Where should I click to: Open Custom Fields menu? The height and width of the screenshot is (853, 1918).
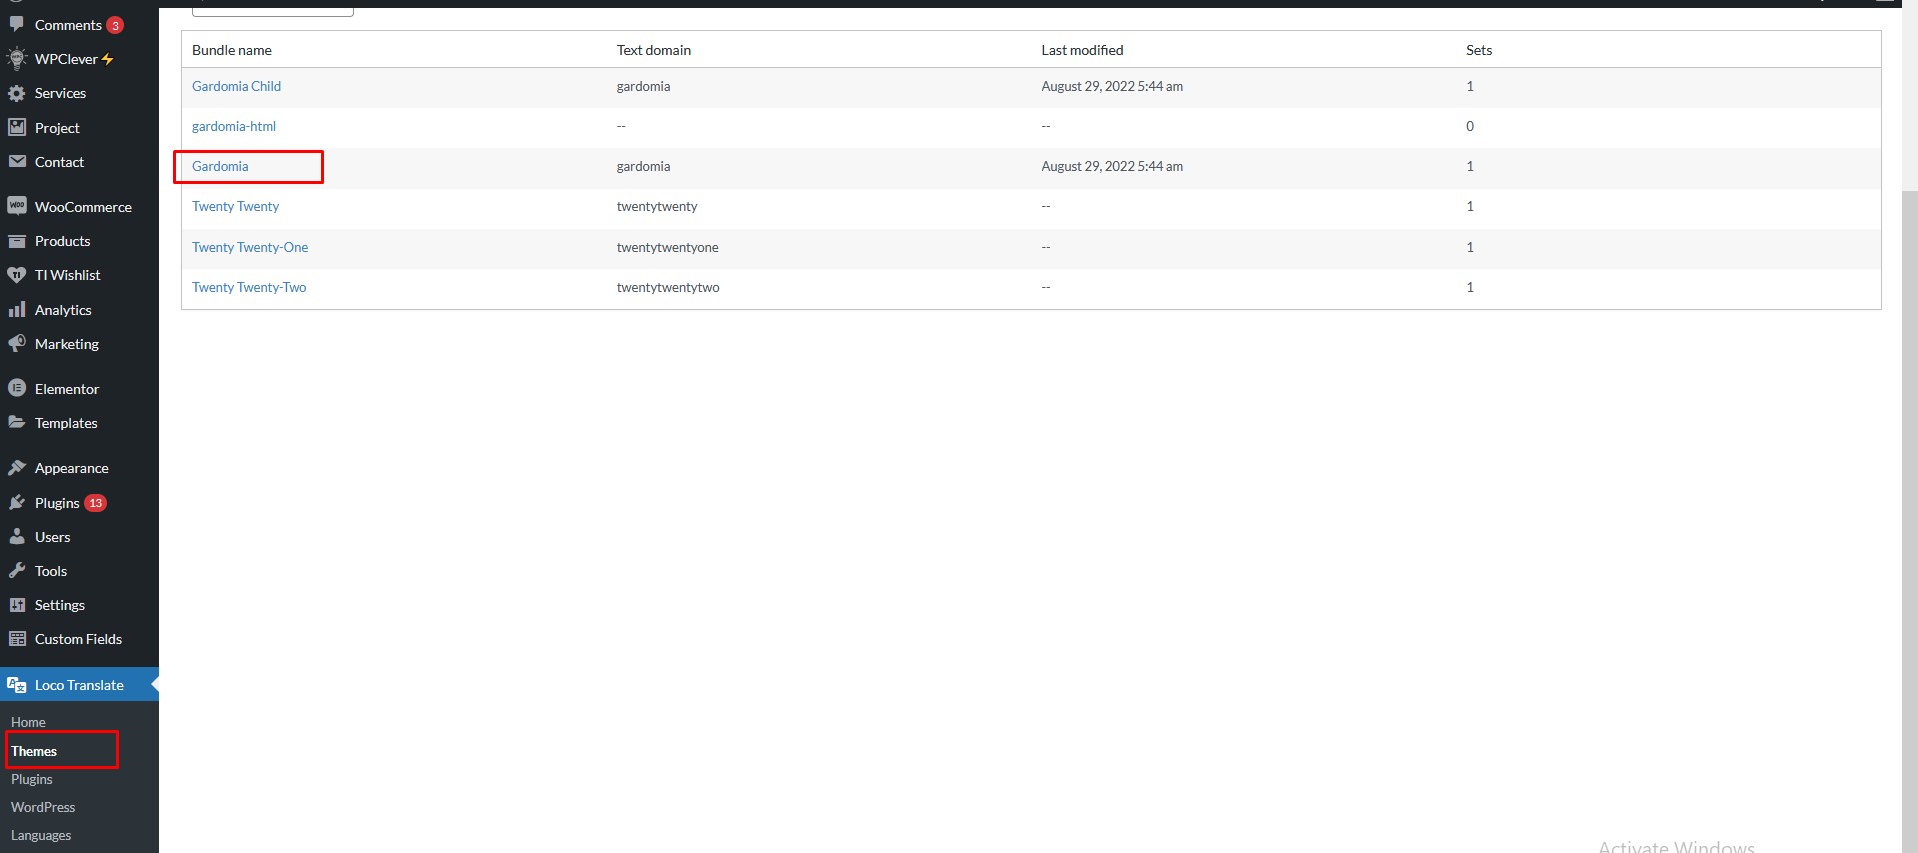pos(79,639)
